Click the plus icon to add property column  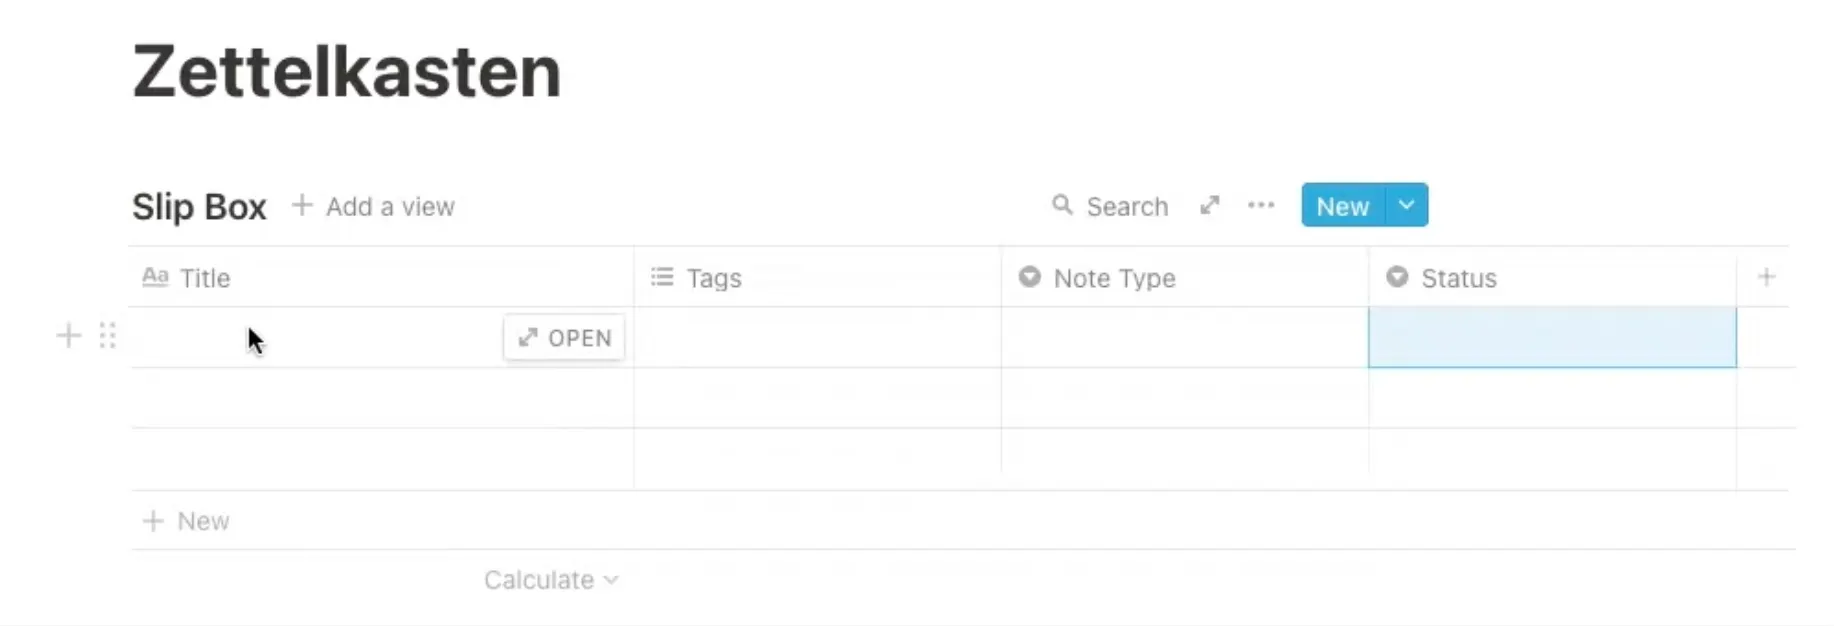coord(1766,277)
